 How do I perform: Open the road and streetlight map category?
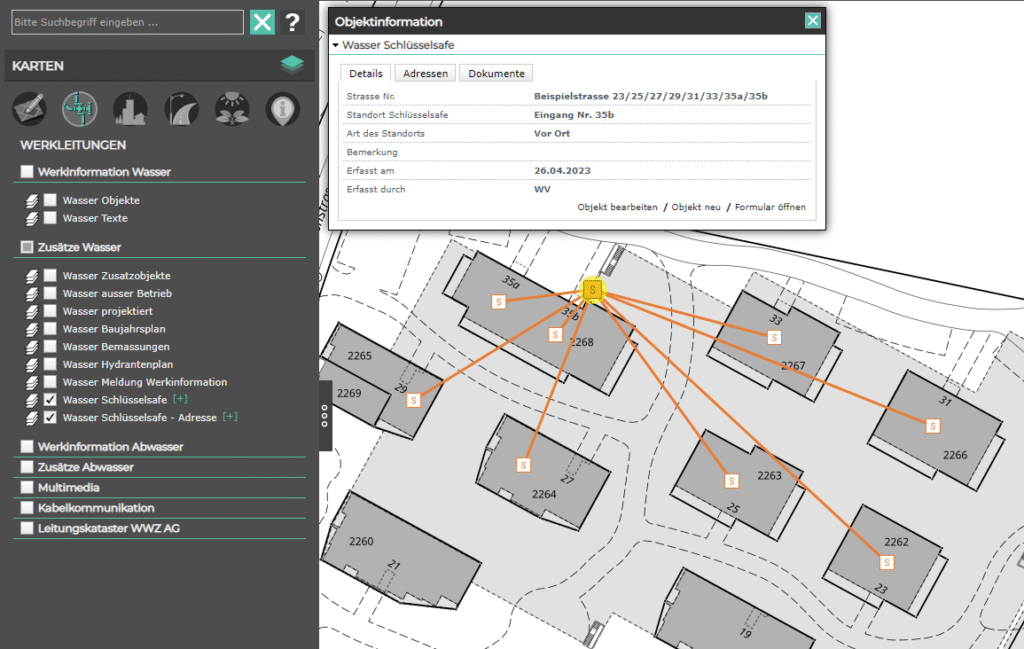tap(181, 108)
